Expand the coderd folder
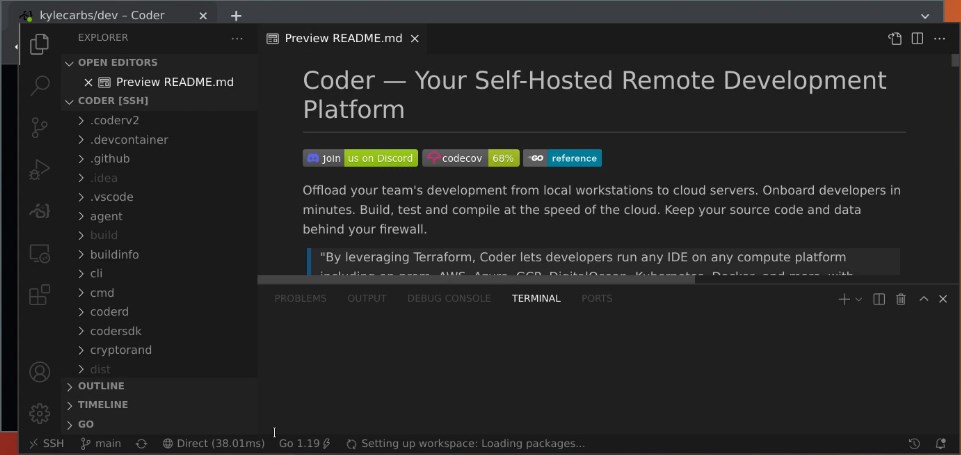 click(x=159, y=312)
